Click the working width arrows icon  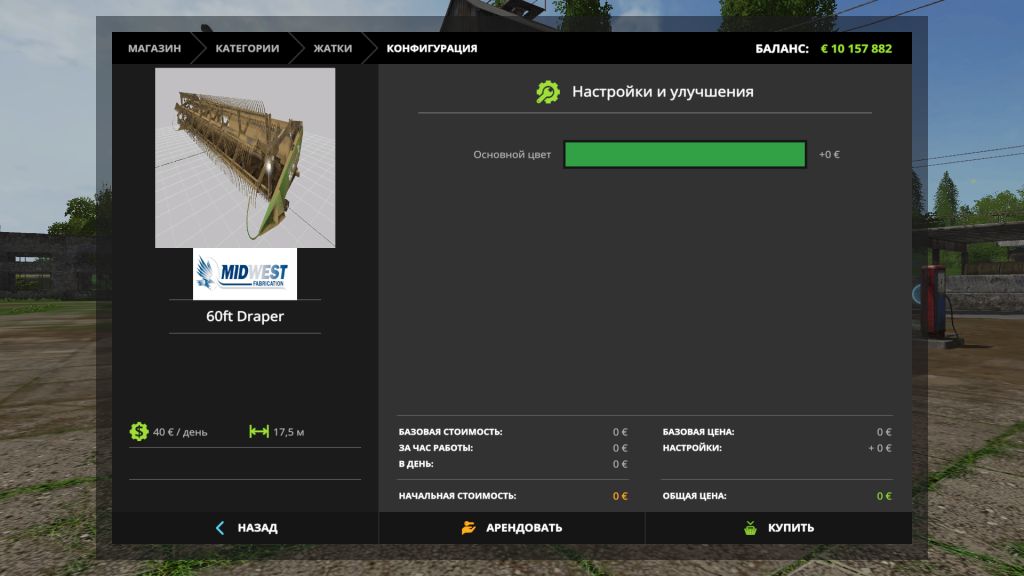pos(259,432)
